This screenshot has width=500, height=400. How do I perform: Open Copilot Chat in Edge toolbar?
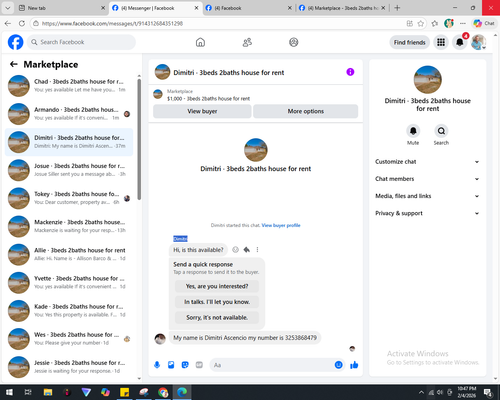click(x=484, y=23)
